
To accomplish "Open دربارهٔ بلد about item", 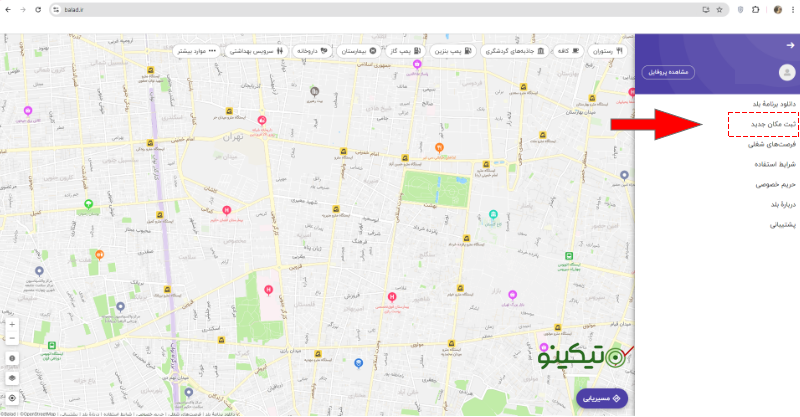I will click(783, 205).
